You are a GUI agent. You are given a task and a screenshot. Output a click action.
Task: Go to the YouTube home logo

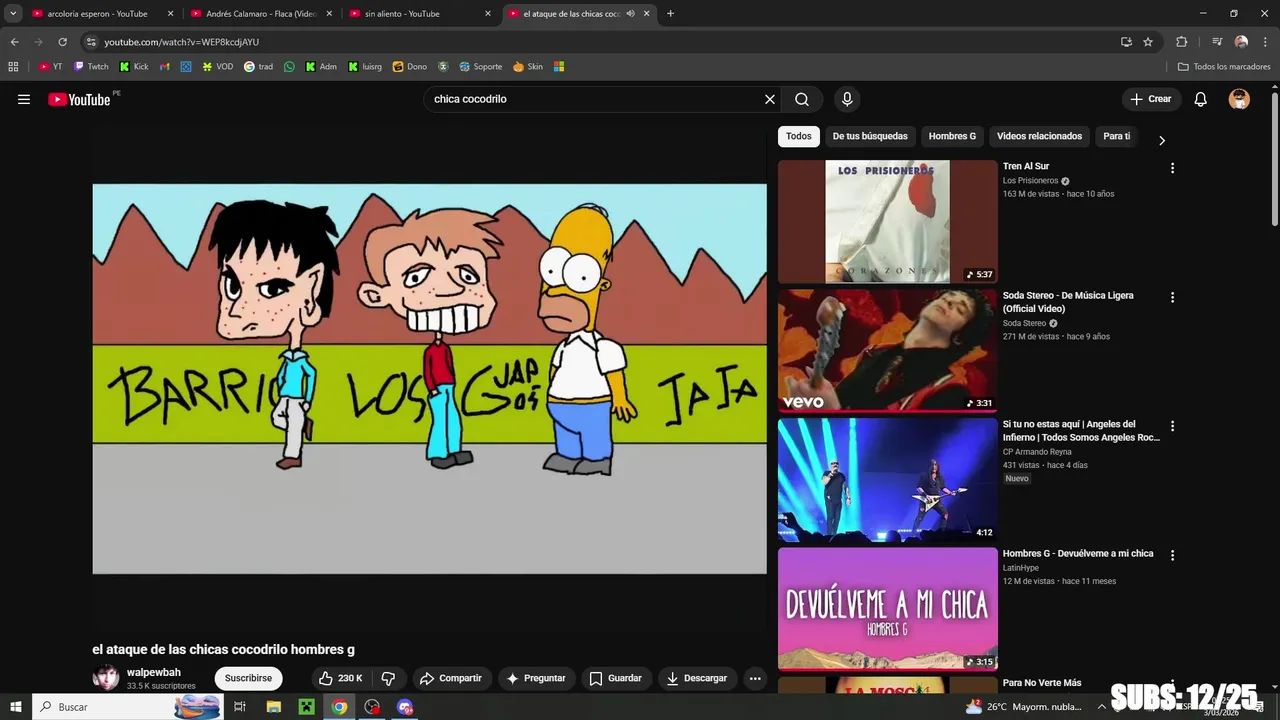click(79, 99)
